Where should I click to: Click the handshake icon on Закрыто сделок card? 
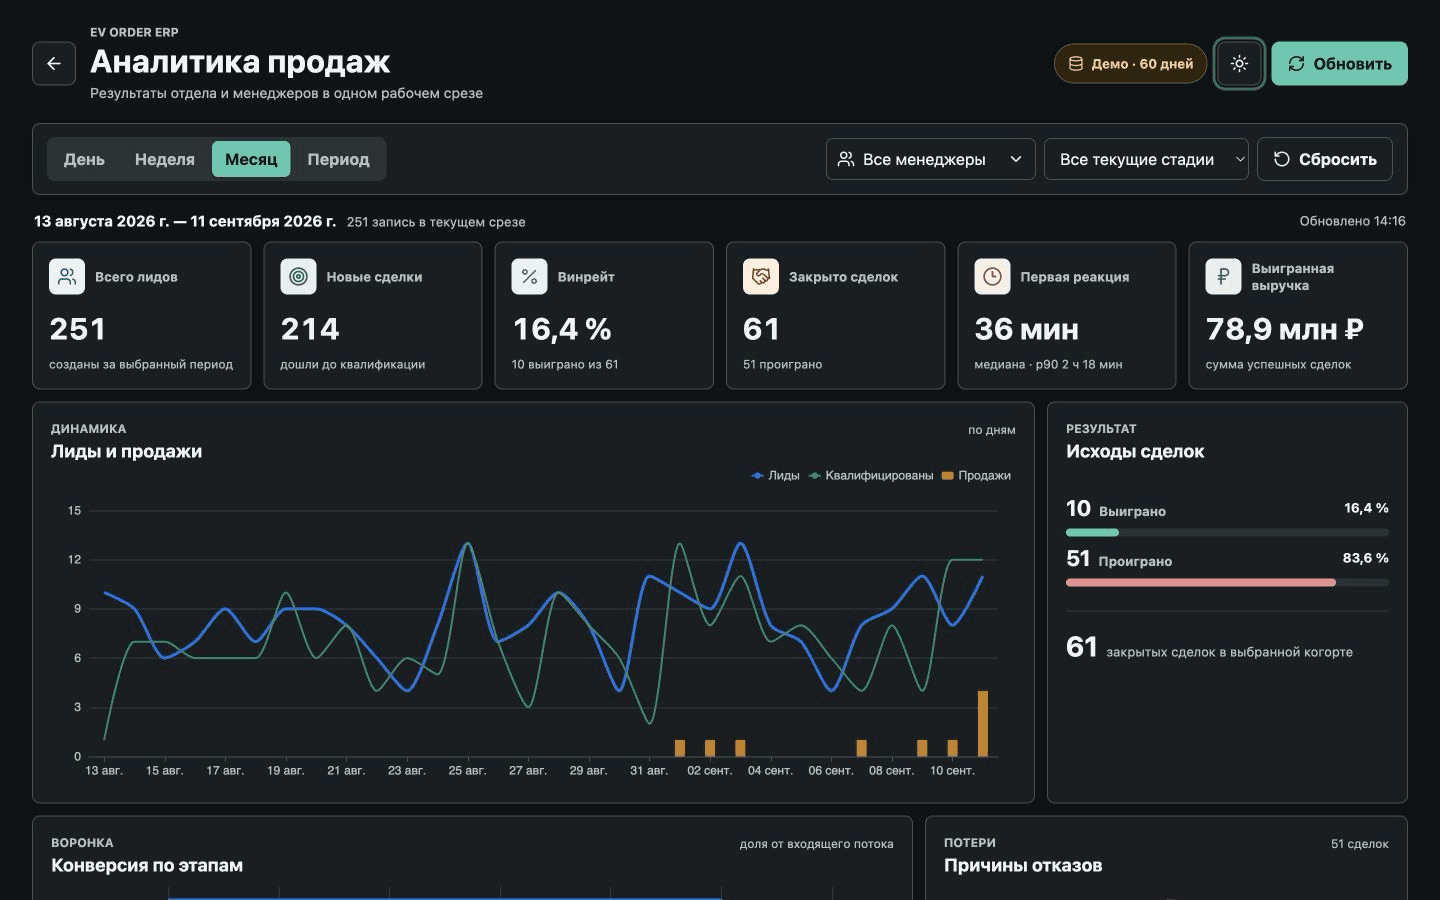[x=761, y=277]
